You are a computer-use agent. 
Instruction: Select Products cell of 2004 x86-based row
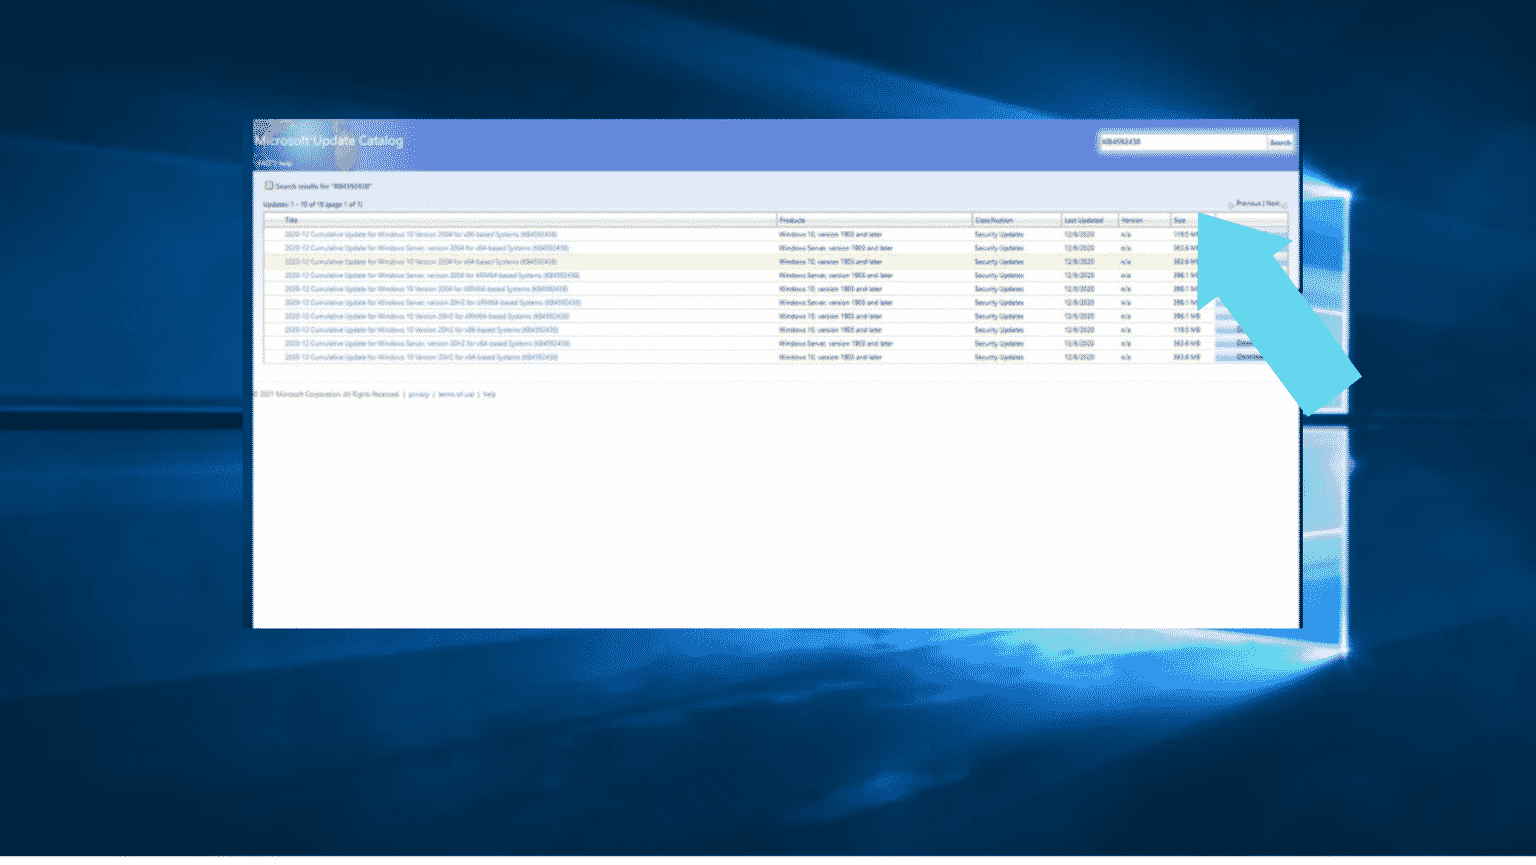coord(830,234)
